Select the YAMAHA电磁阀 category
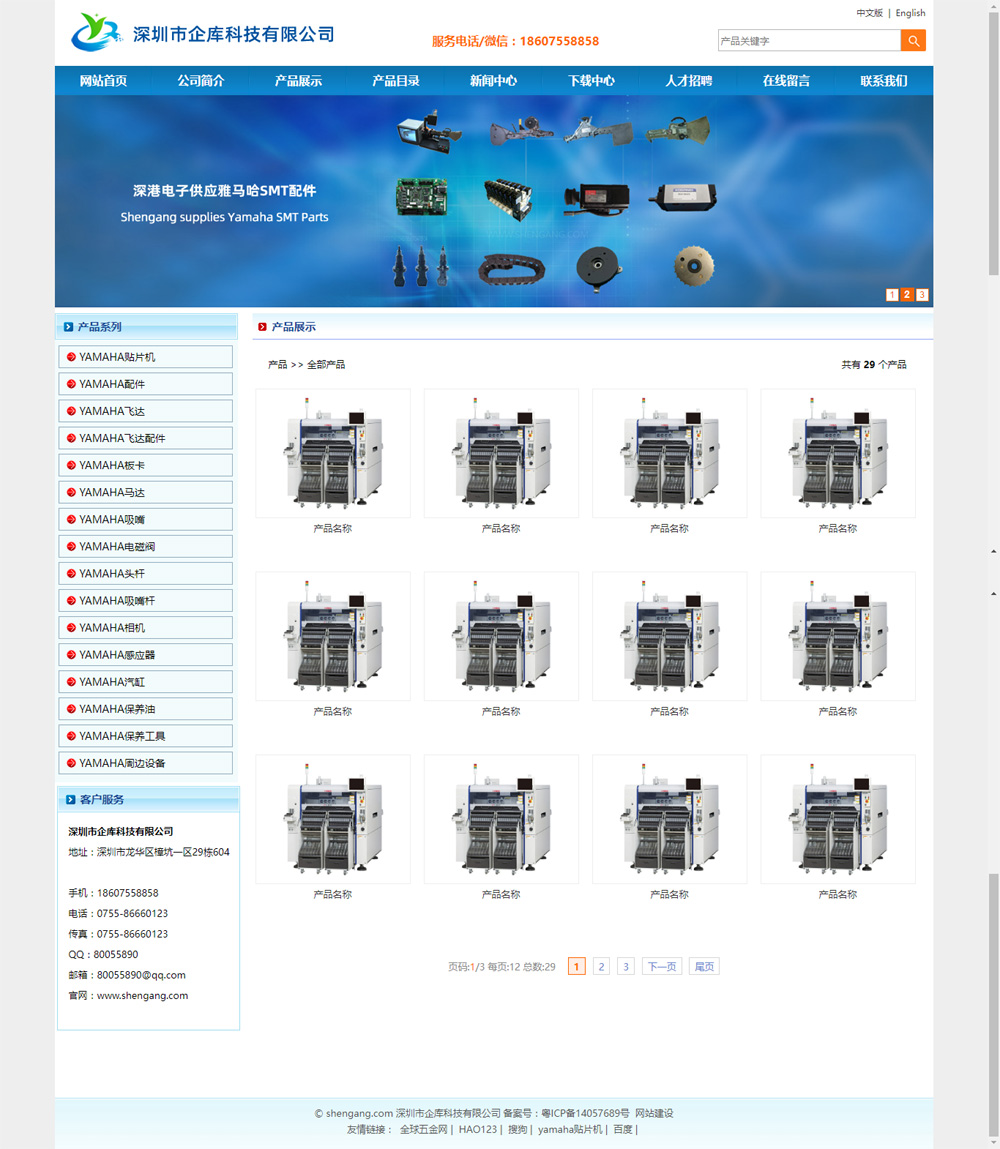The image size is (1000, 1149). [146, 547]
